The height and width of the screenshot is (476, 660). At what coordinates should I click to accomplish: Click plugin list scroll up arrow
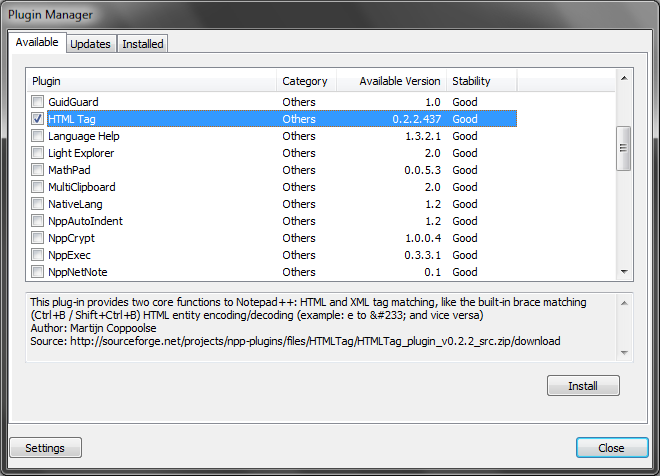[624, 78]
